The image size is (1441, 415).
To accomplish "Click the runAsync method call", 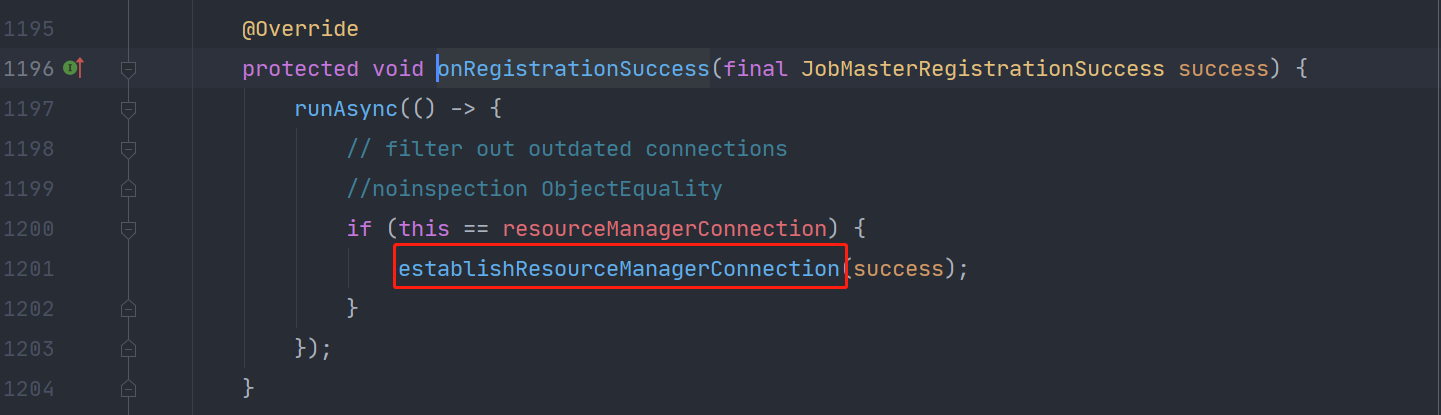I will (x=345, y=109).
